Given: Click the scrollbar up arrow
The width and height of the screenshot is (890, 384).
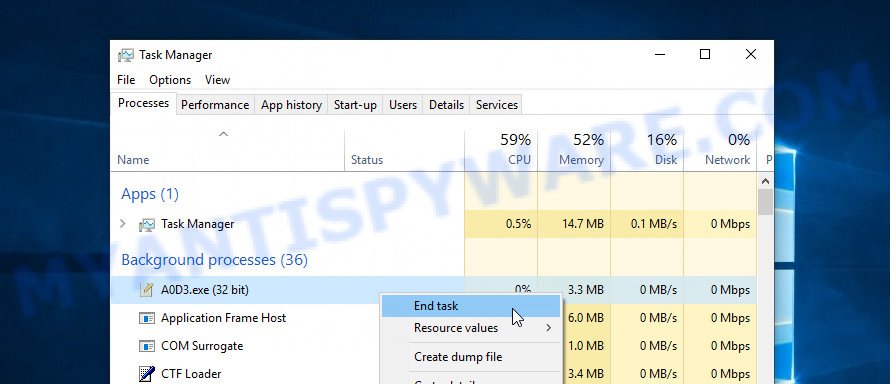Looking at the screenshot, I should (765, 182).
